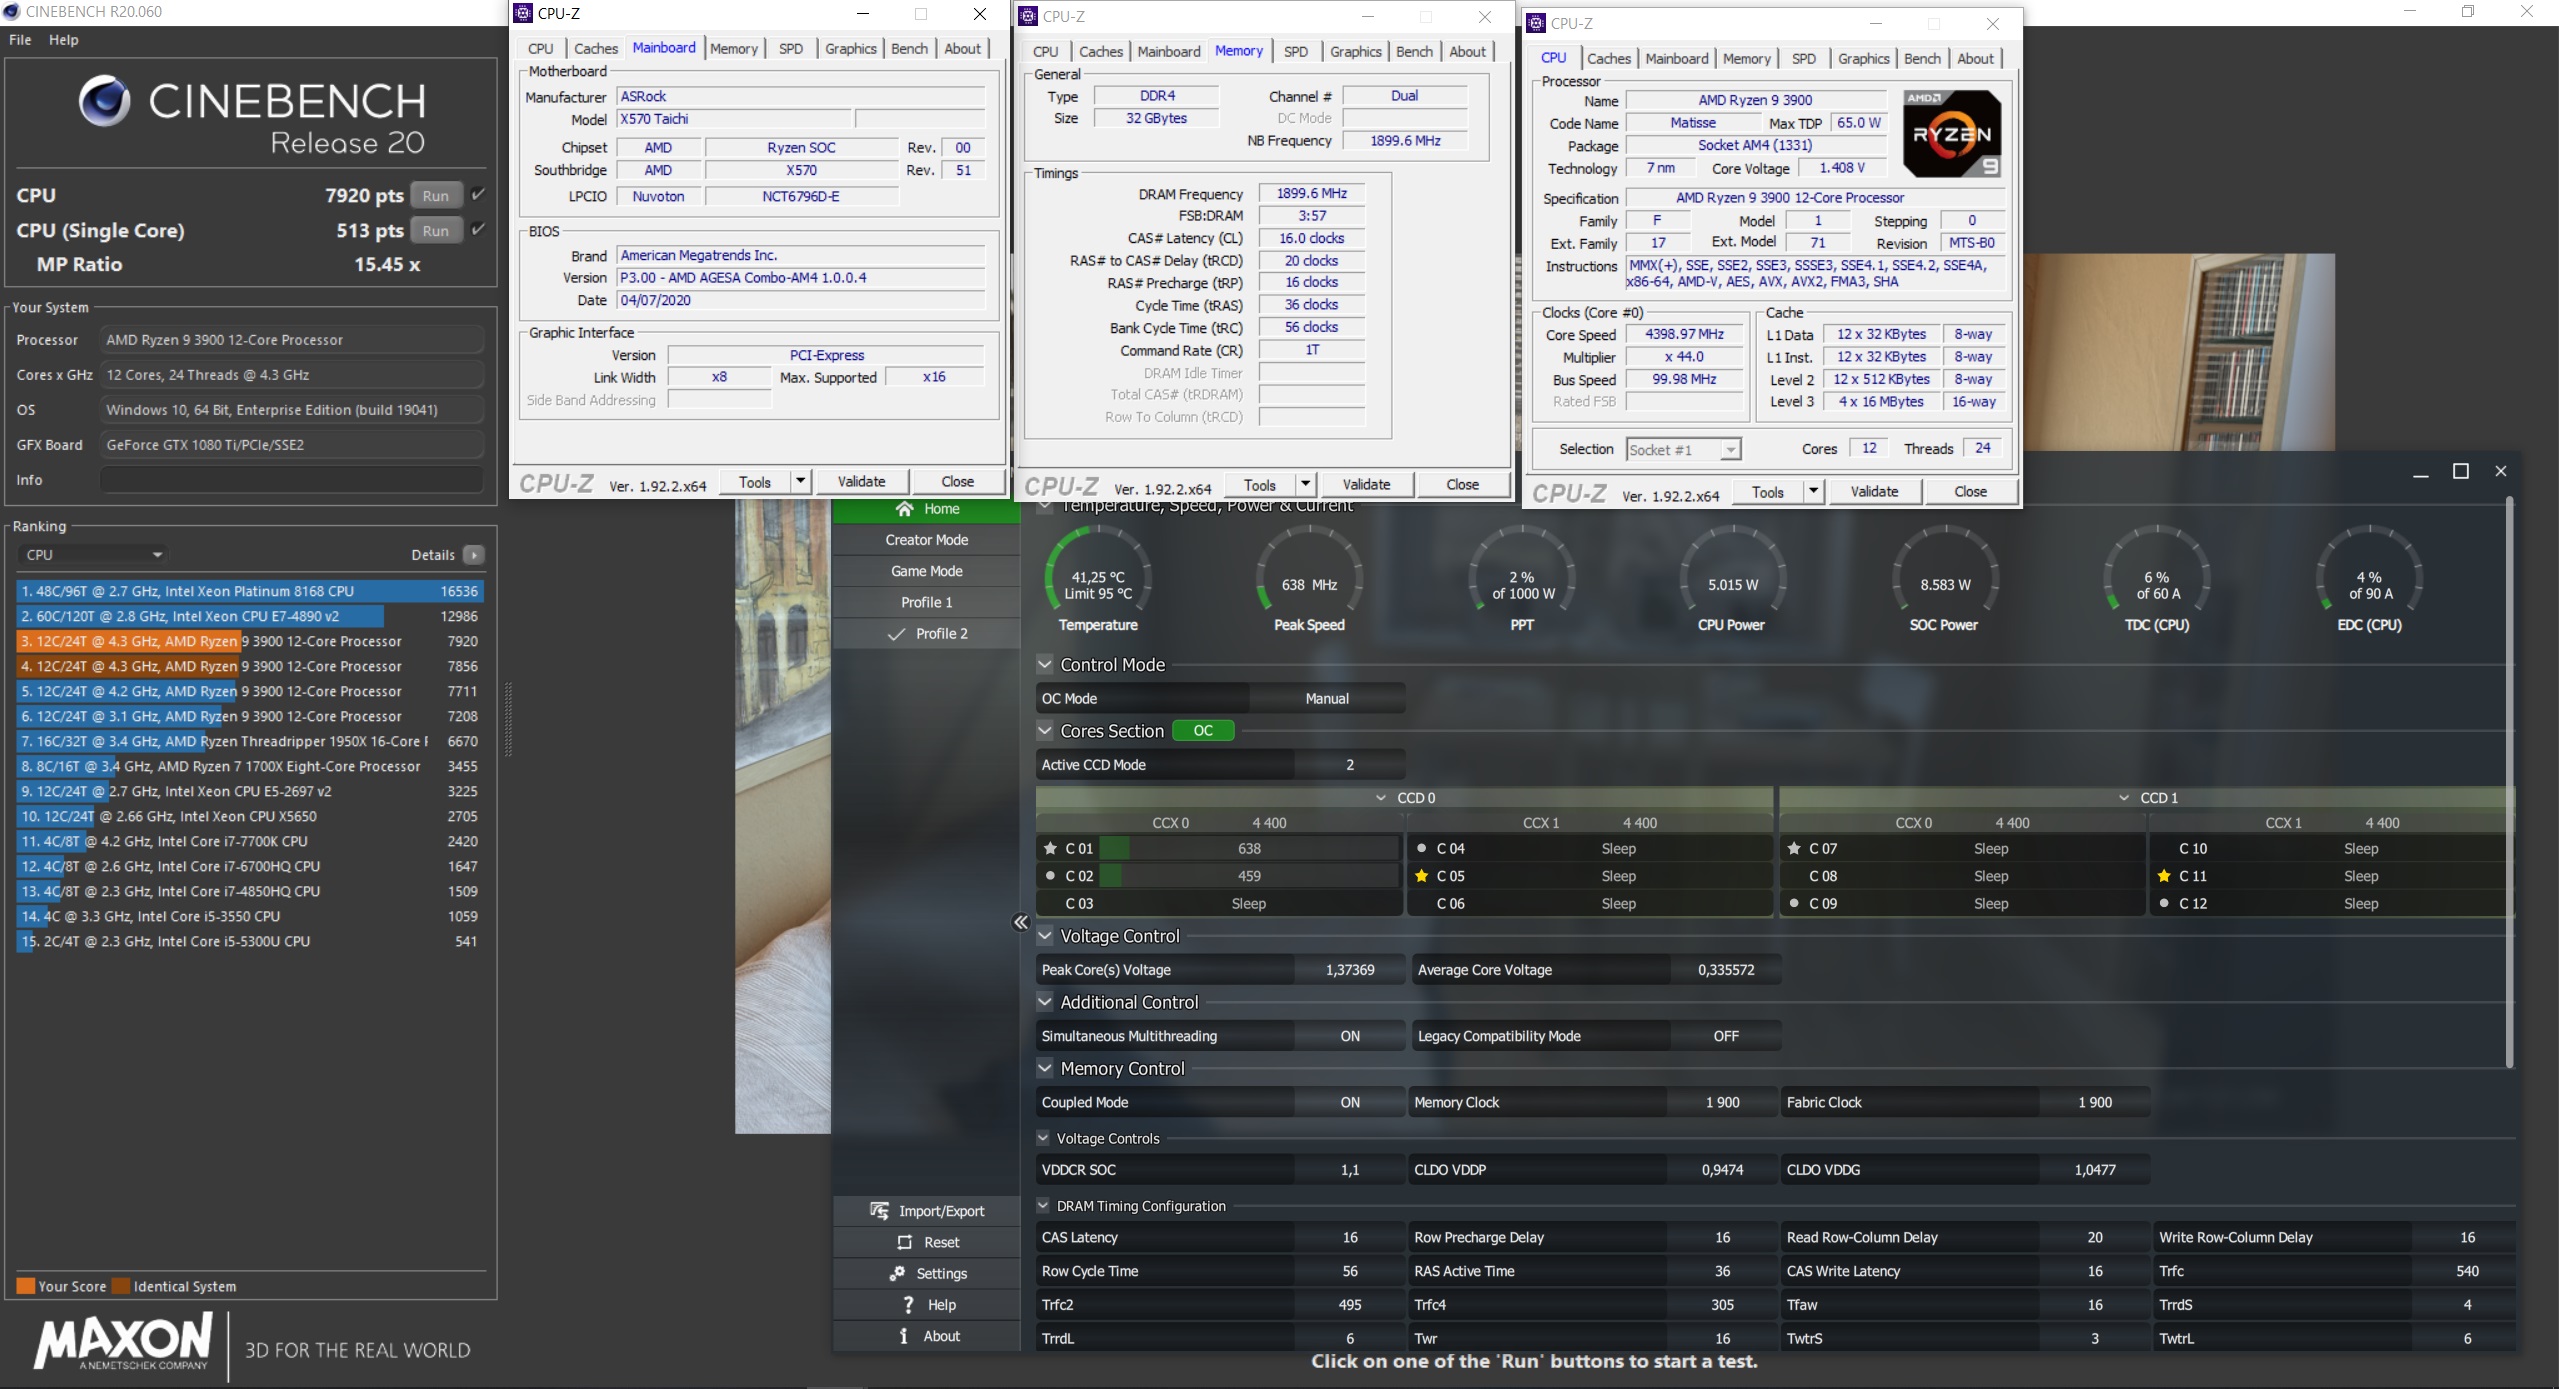Open Ryzen Master About info

pyautogui.click(x=926, y=1336)
